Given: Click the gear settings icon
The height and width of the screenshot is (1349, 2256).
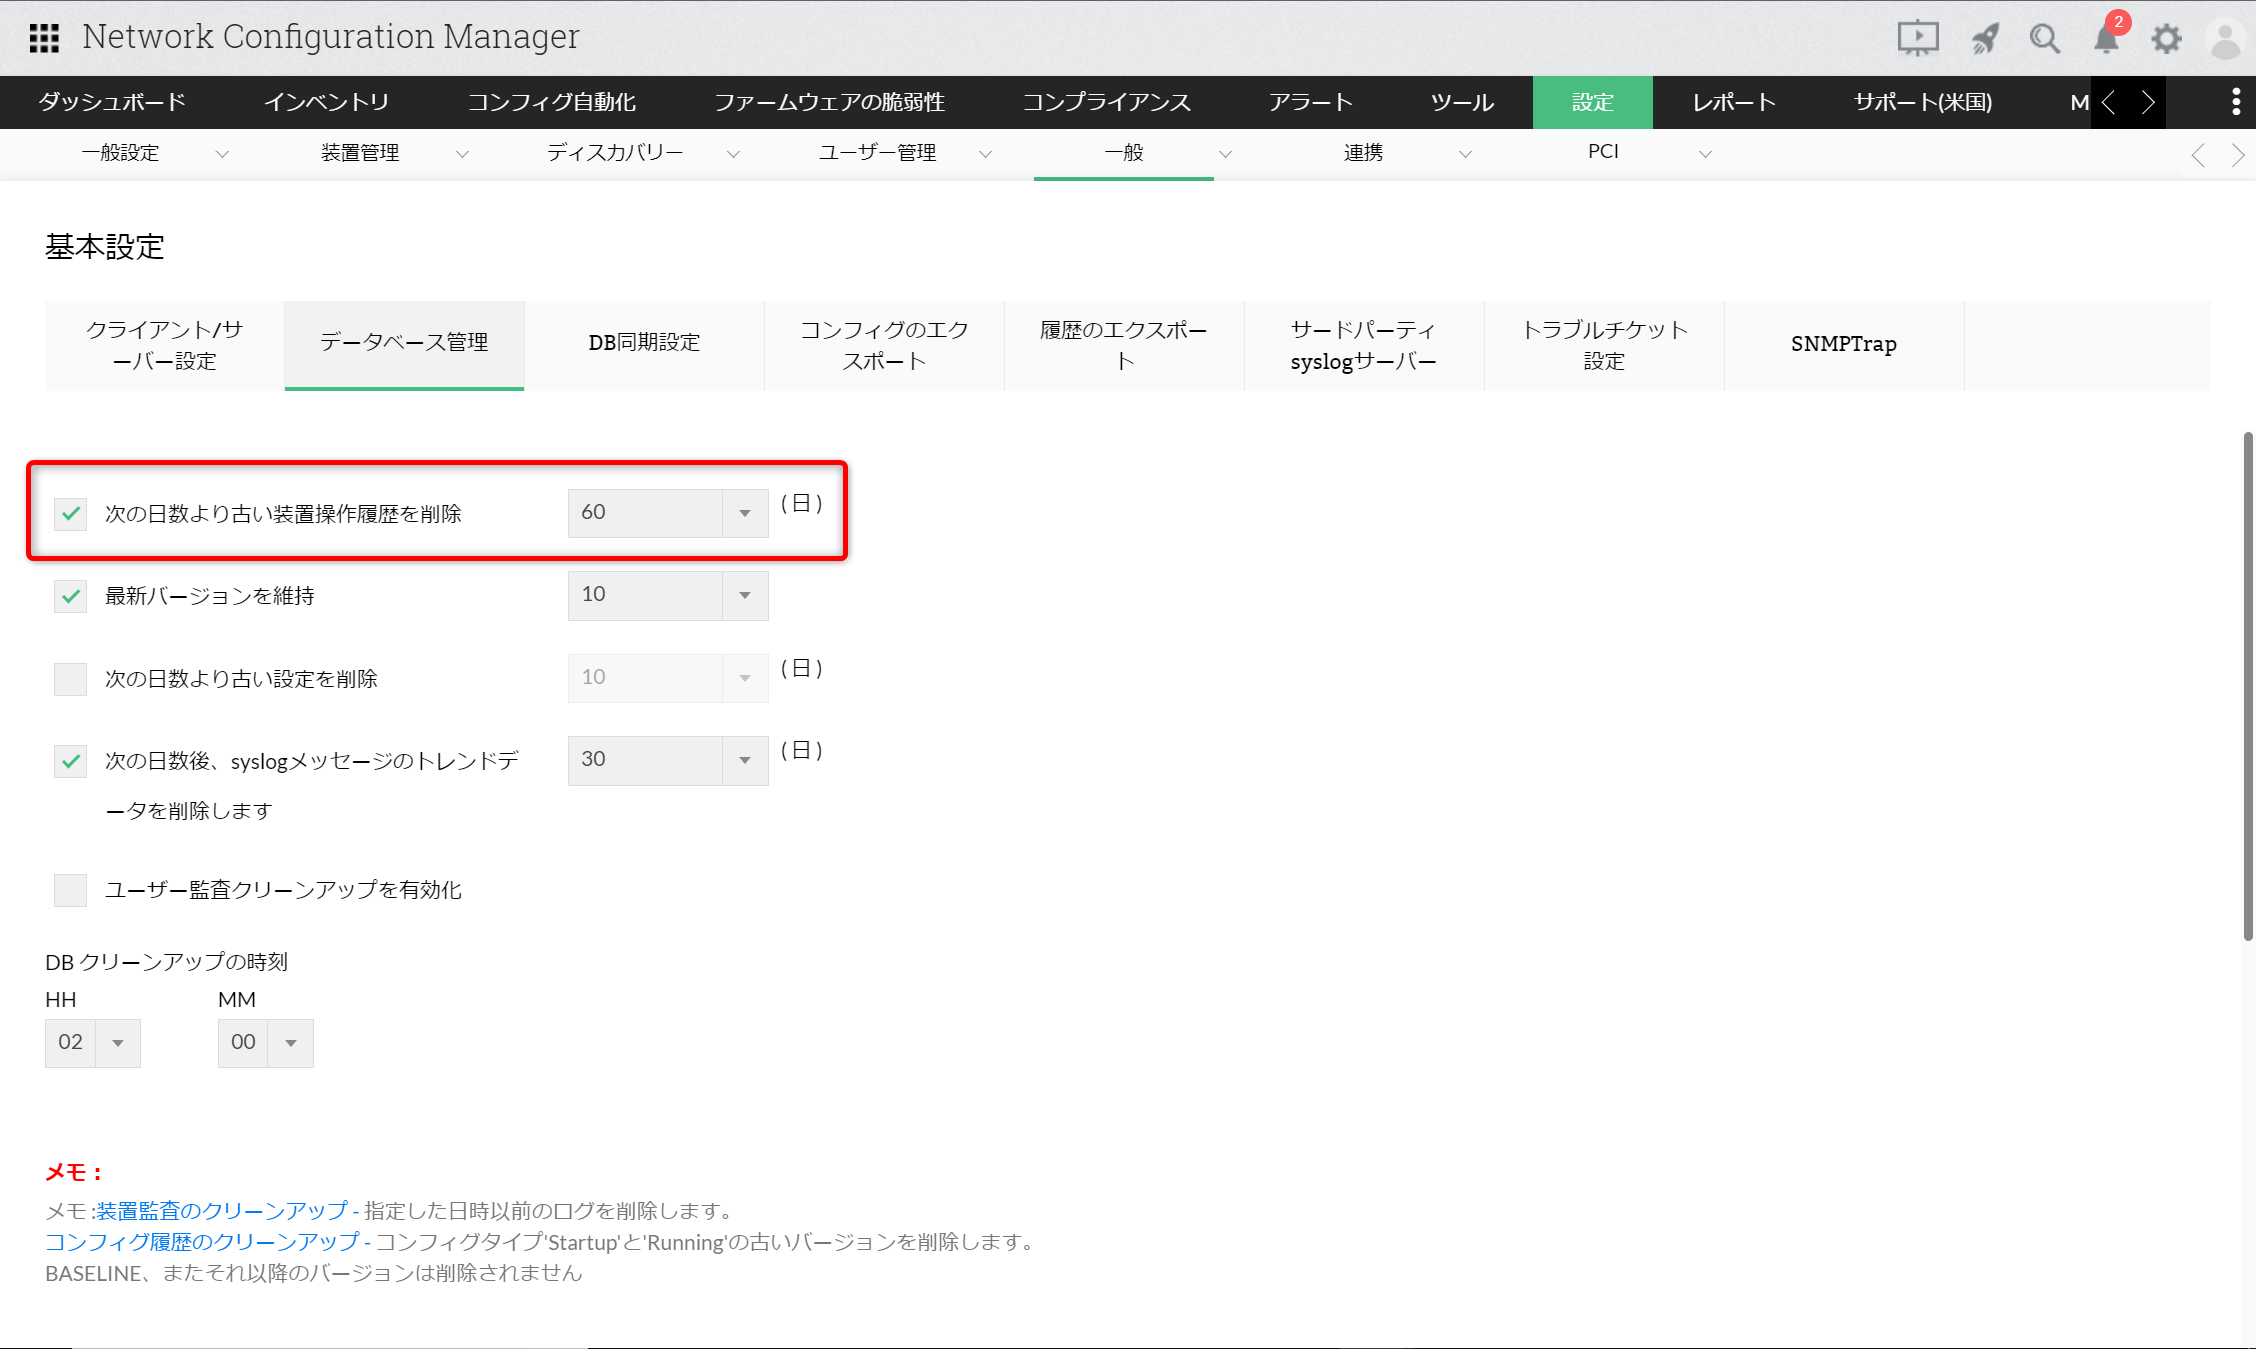Looking at the screenshot, I should pyautogui.click(x=2166, y=38).
